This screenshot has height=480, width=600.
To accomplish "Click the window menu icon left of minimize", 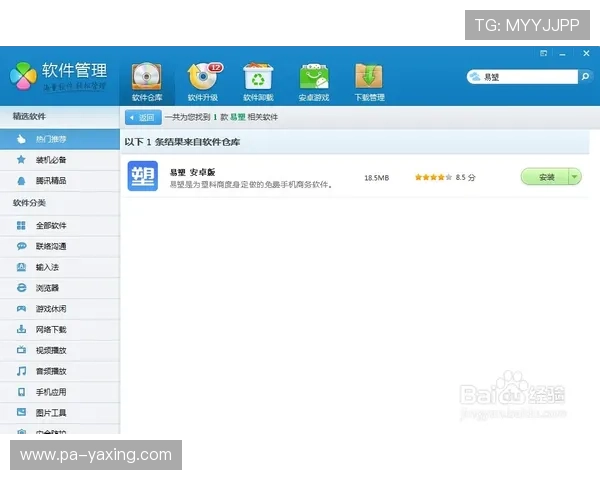I will pyautogui.click(x=543, y=54).
